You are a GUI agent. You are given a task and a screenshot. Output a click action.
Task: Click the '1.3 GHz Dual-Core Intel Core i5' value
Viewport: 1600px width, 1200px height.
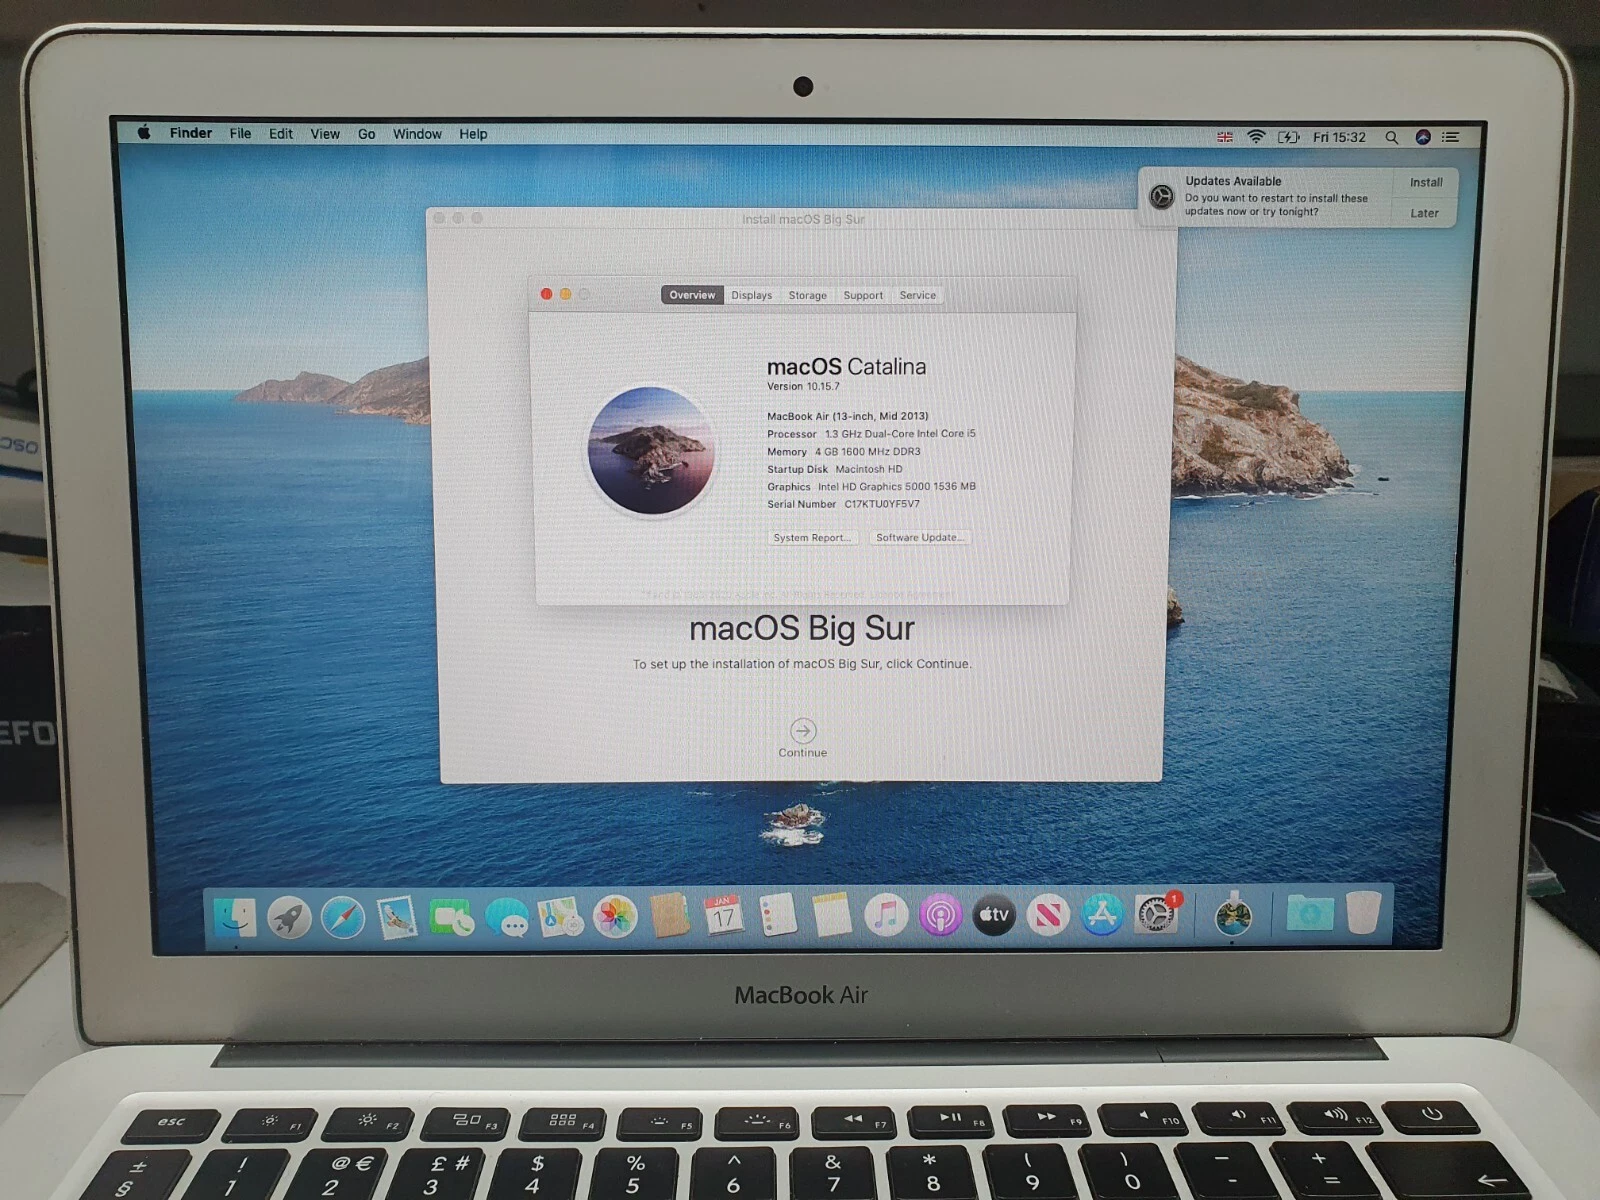pos(900,434)
